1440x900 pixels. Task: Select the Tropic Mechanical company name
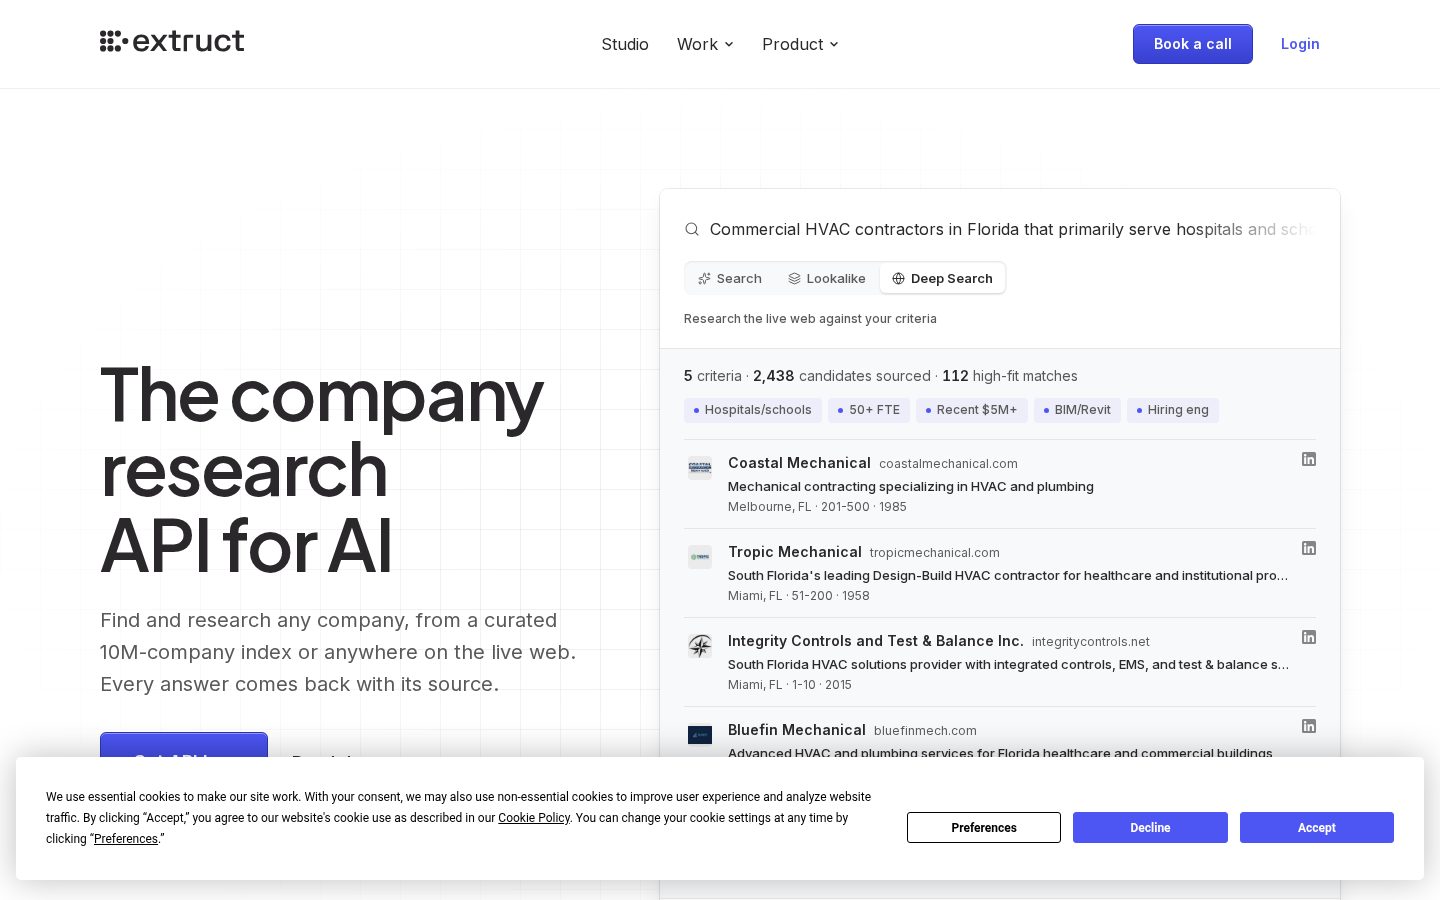(794, 552)
